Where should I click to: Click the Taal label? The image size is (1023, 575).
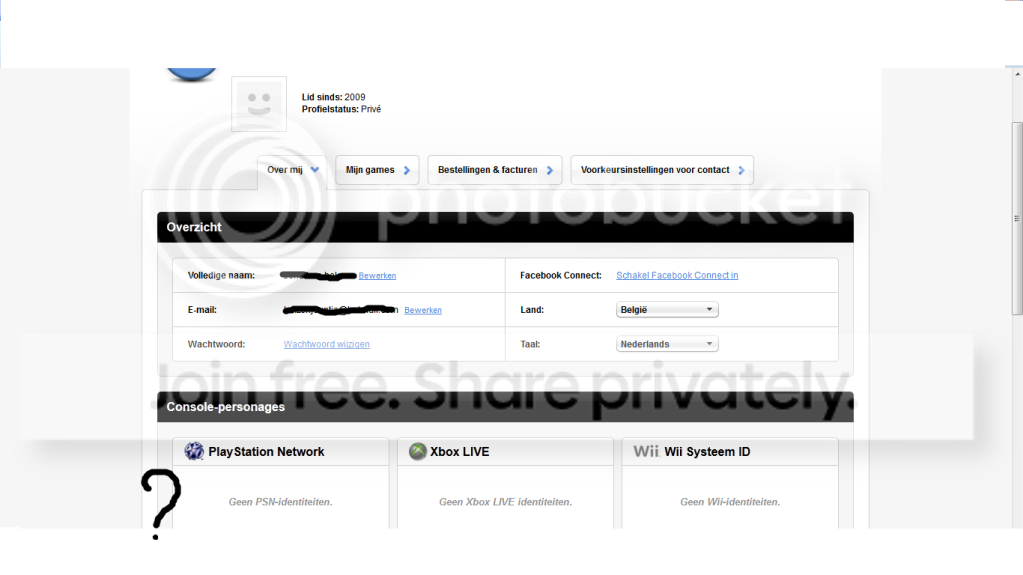pos(530,344)
